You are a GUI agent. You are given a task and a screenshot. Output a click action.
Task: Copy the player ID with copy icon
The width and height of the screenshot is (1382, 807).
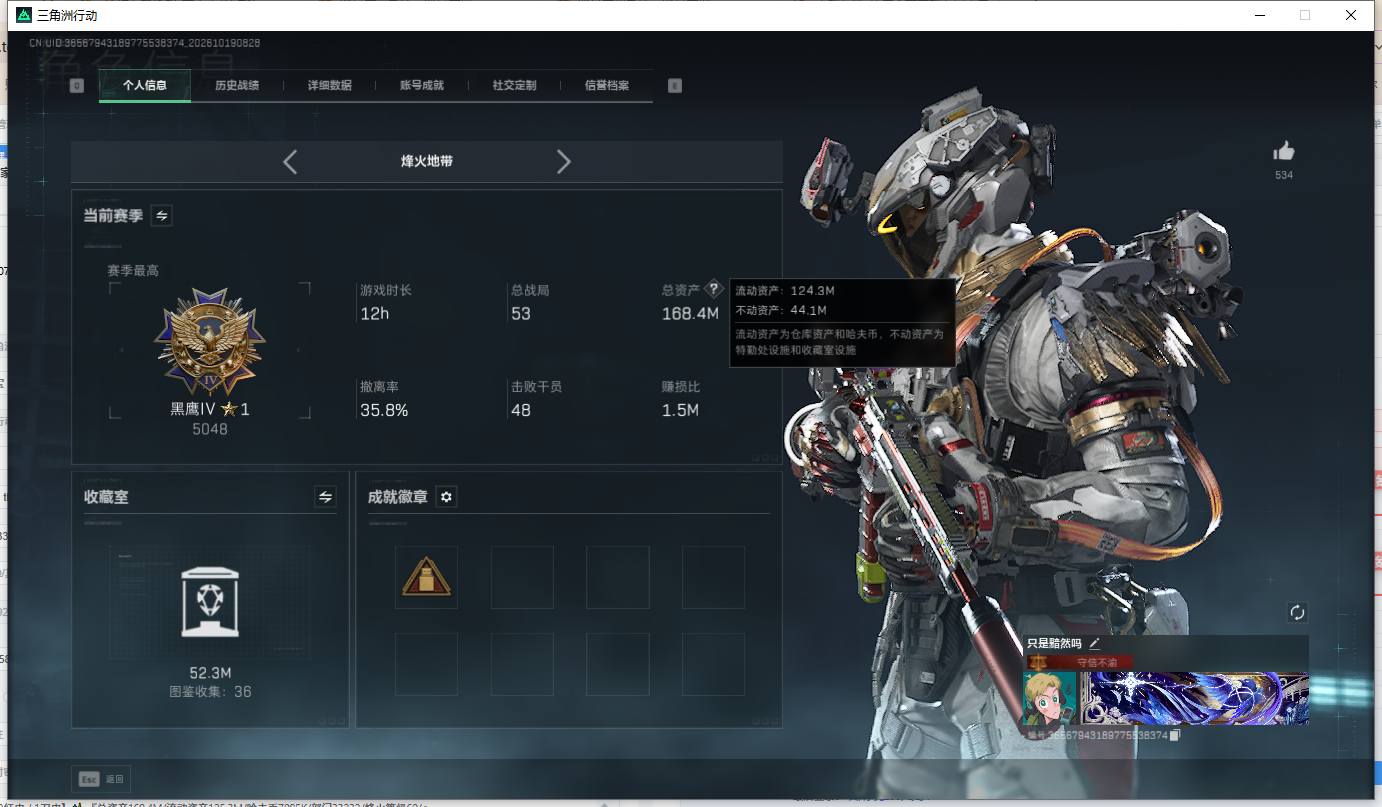coord(1175,735)
